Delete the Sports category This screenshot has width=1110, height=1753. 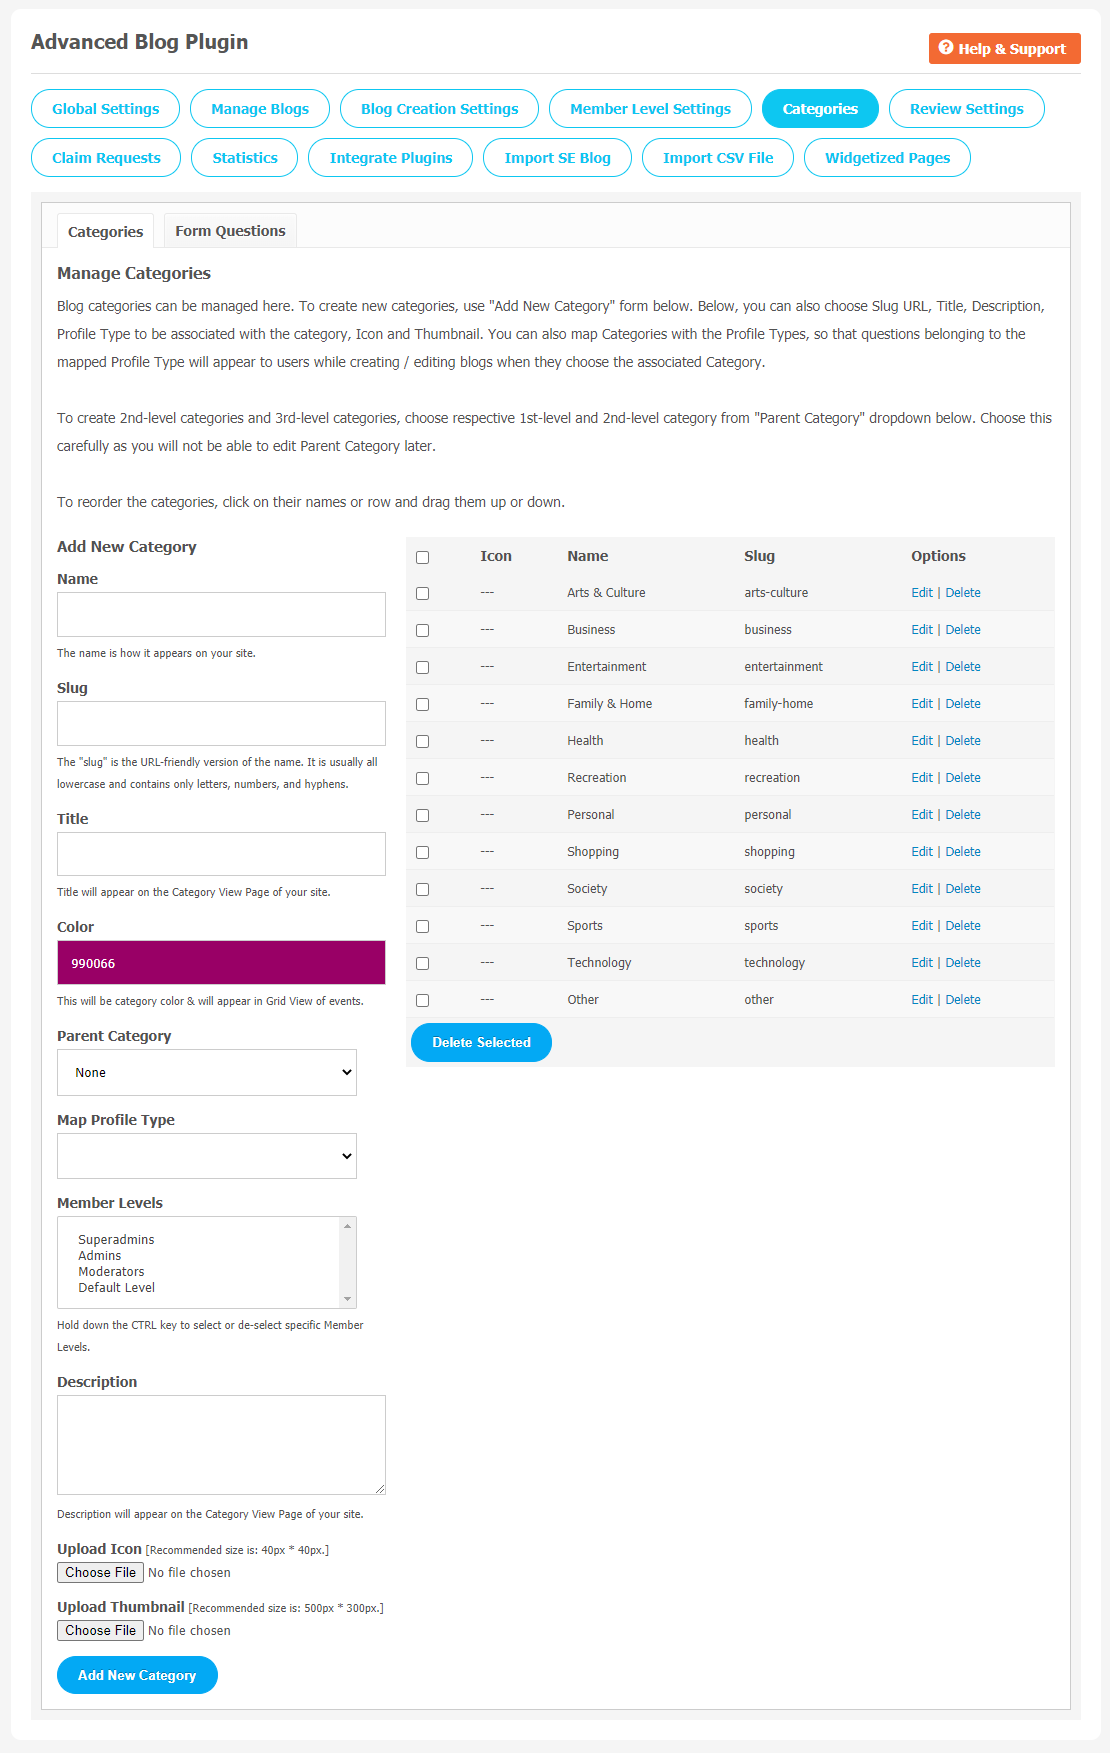(x=963, y=926)
